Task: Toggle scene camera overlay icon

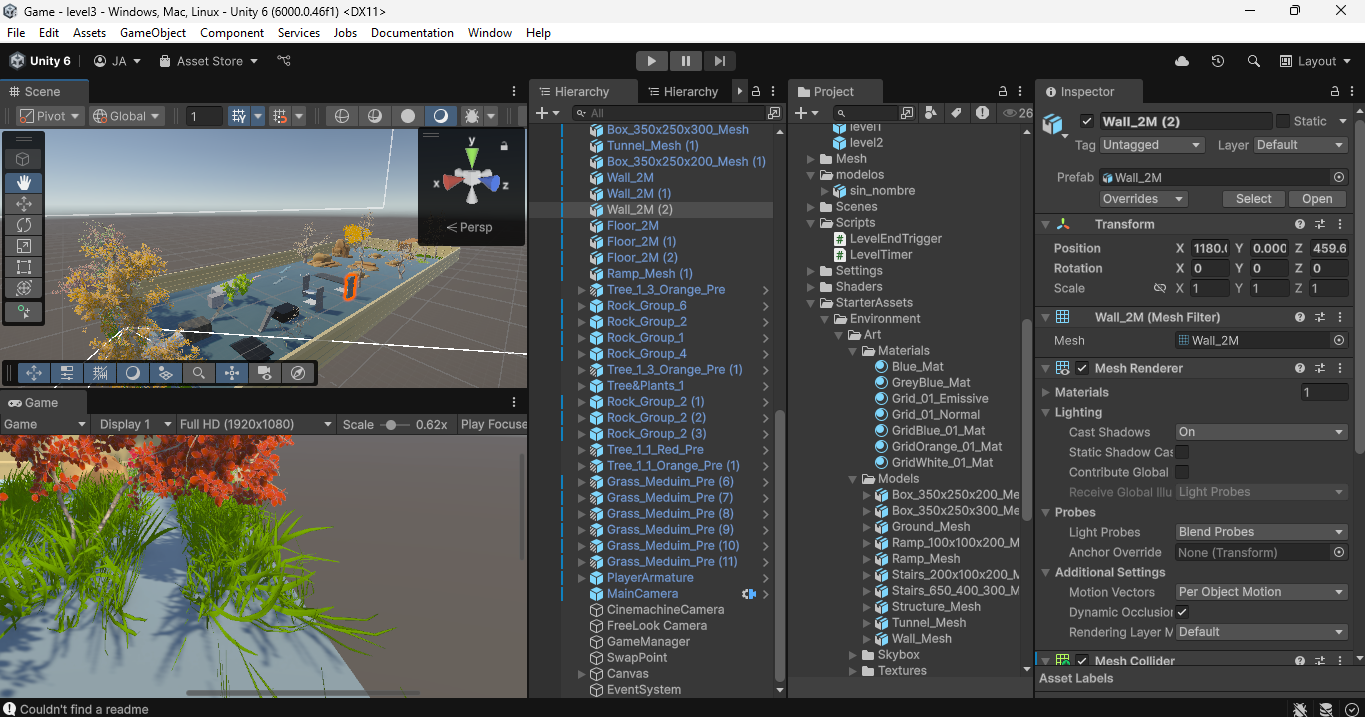Action: pyautogui.click(x=265, y=373)
